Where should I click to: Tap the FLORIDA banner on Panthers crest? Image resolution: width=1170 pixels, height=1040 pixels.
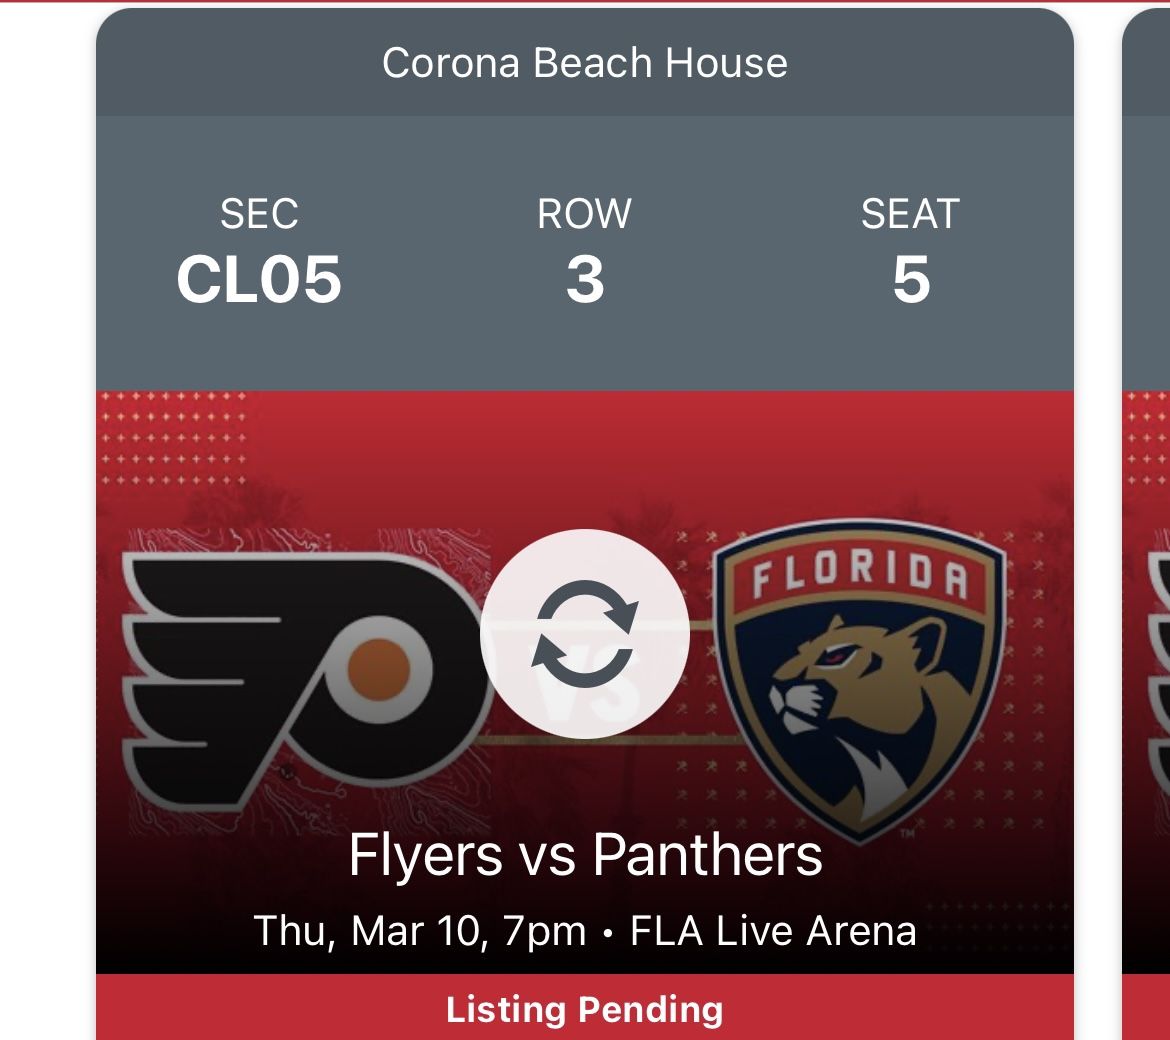[x=860, y=575]
